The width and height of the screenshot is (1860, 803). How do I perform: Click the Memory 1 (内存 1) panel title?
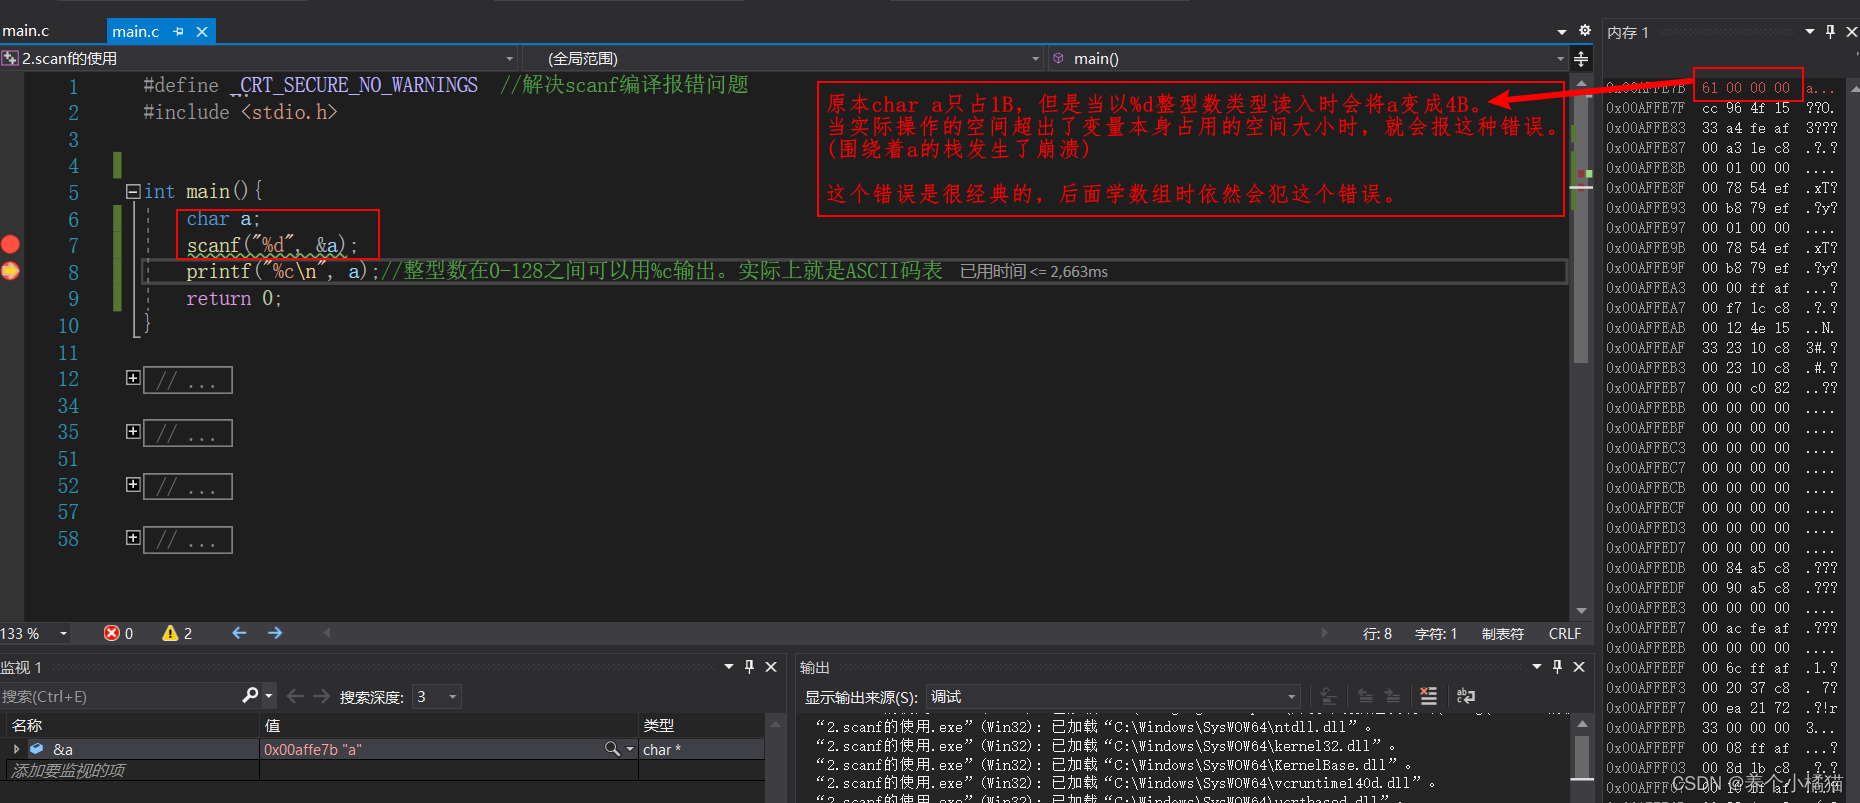coord(1628,32)
